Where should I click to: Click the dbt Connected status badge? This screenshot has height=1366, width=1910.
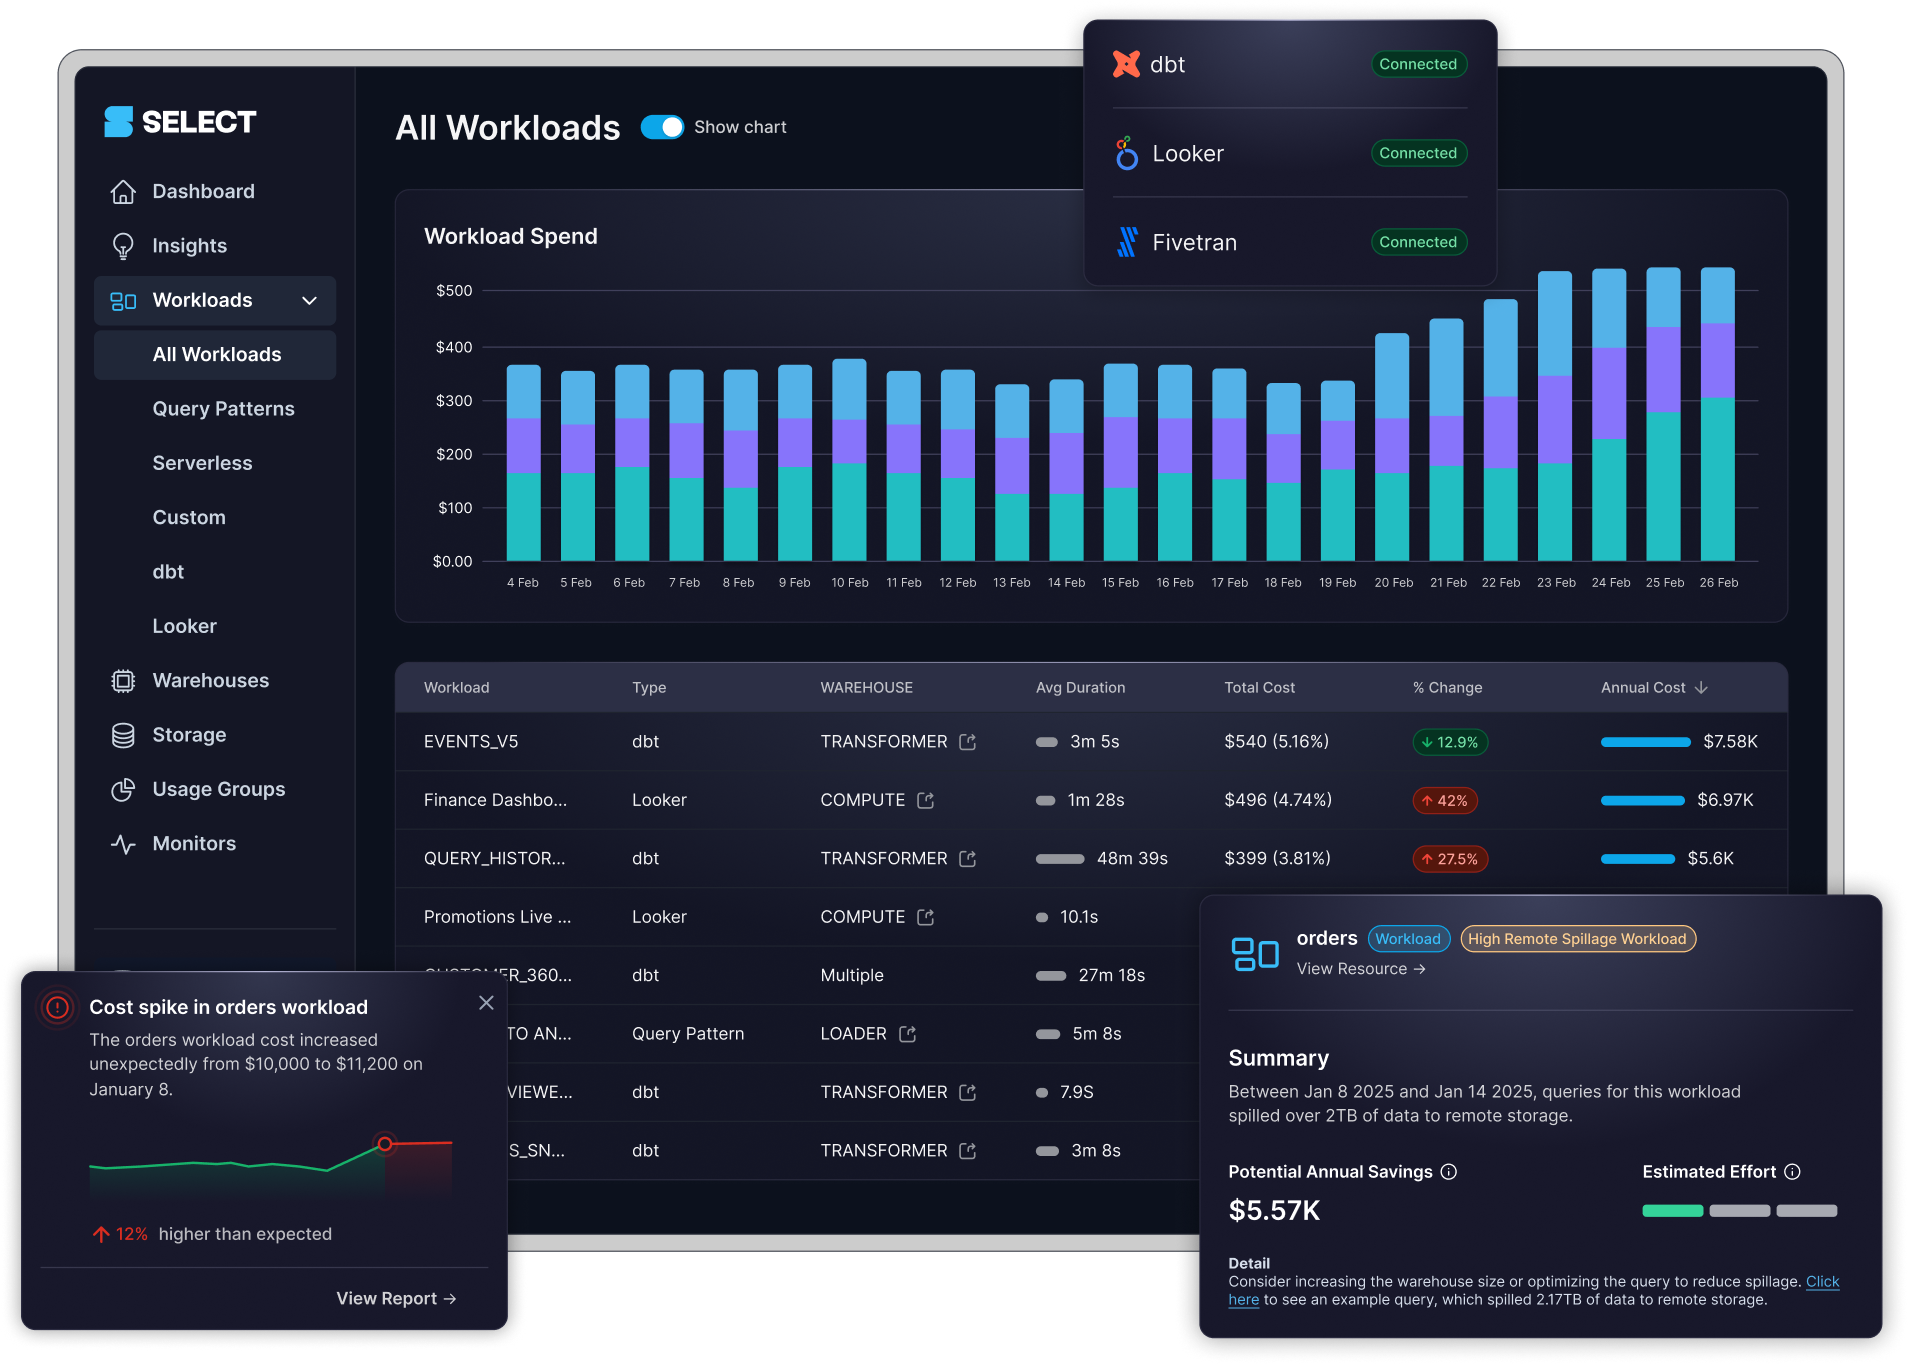tap(1417, 64)
